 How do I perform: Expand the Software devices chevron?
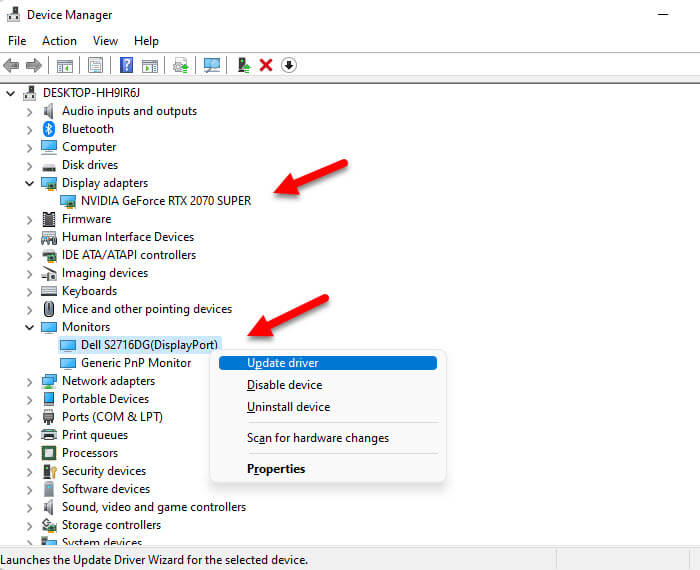(x=29, y=490)
